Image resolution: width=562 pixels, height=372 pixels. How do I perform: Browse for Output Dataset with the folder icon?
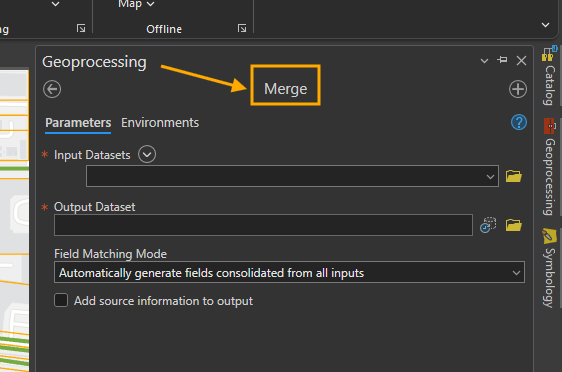(x=514, y=225)
